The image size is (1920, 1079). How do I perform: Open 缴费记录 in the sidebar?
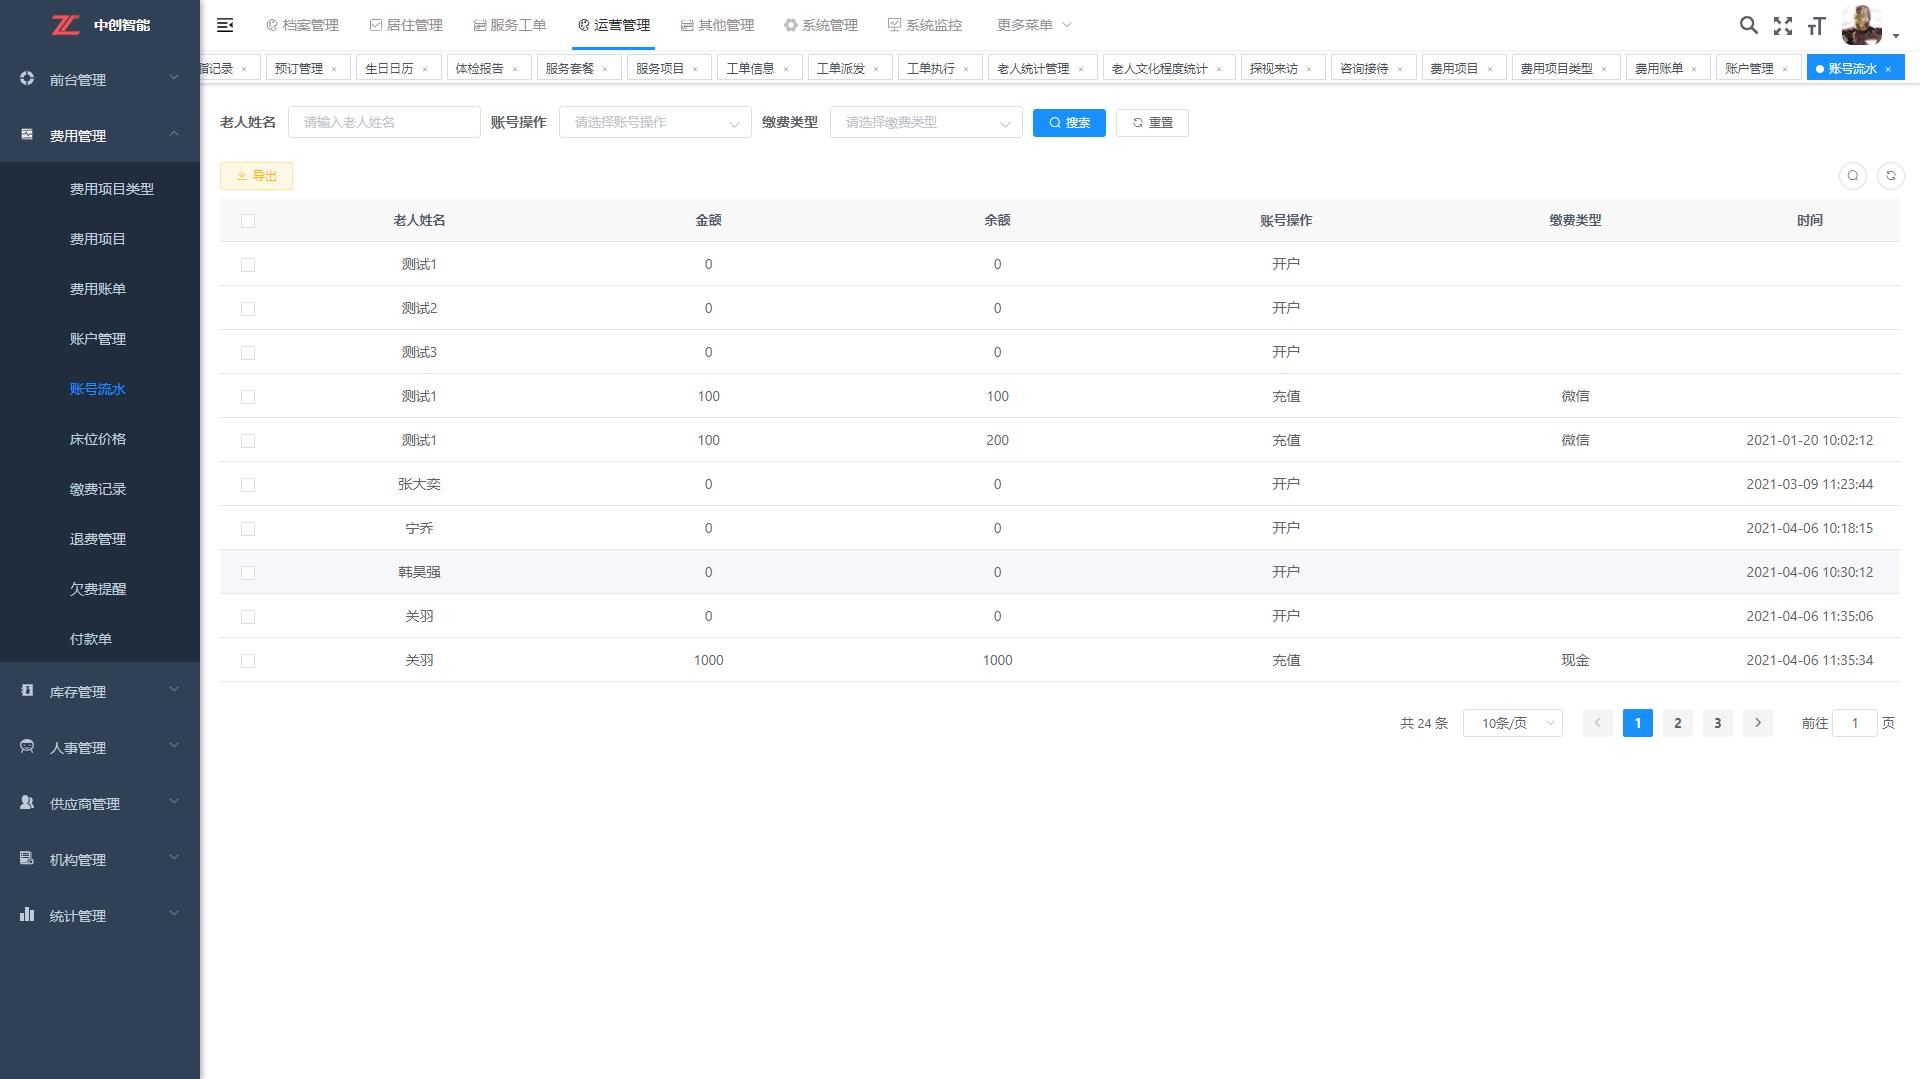point(98,489)
